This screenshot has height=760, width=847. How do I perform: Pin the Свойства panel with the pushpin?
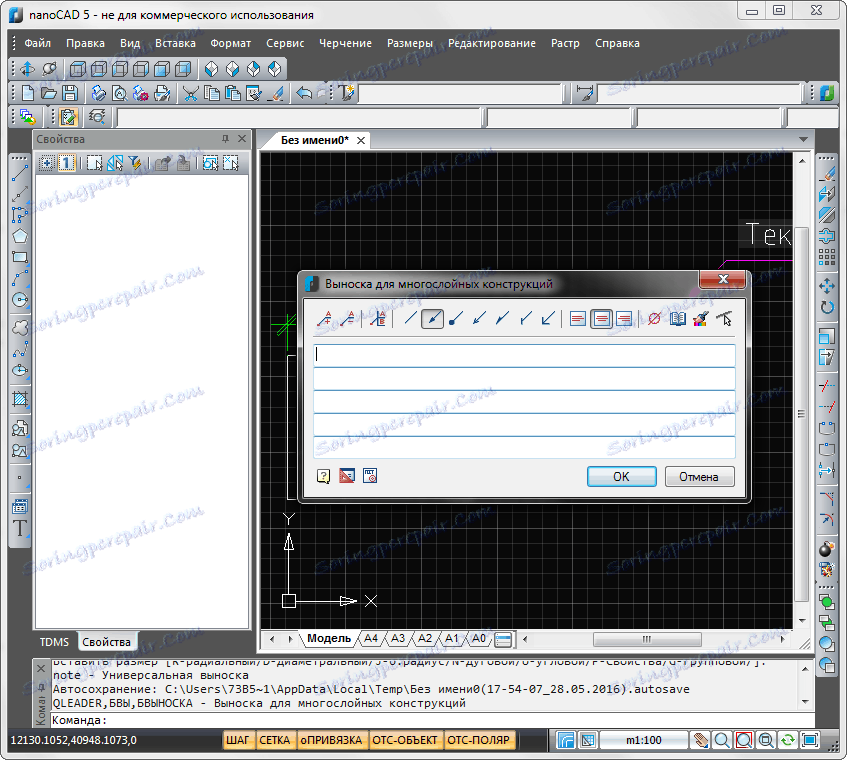pyautogui.click(x=225, y=139)
